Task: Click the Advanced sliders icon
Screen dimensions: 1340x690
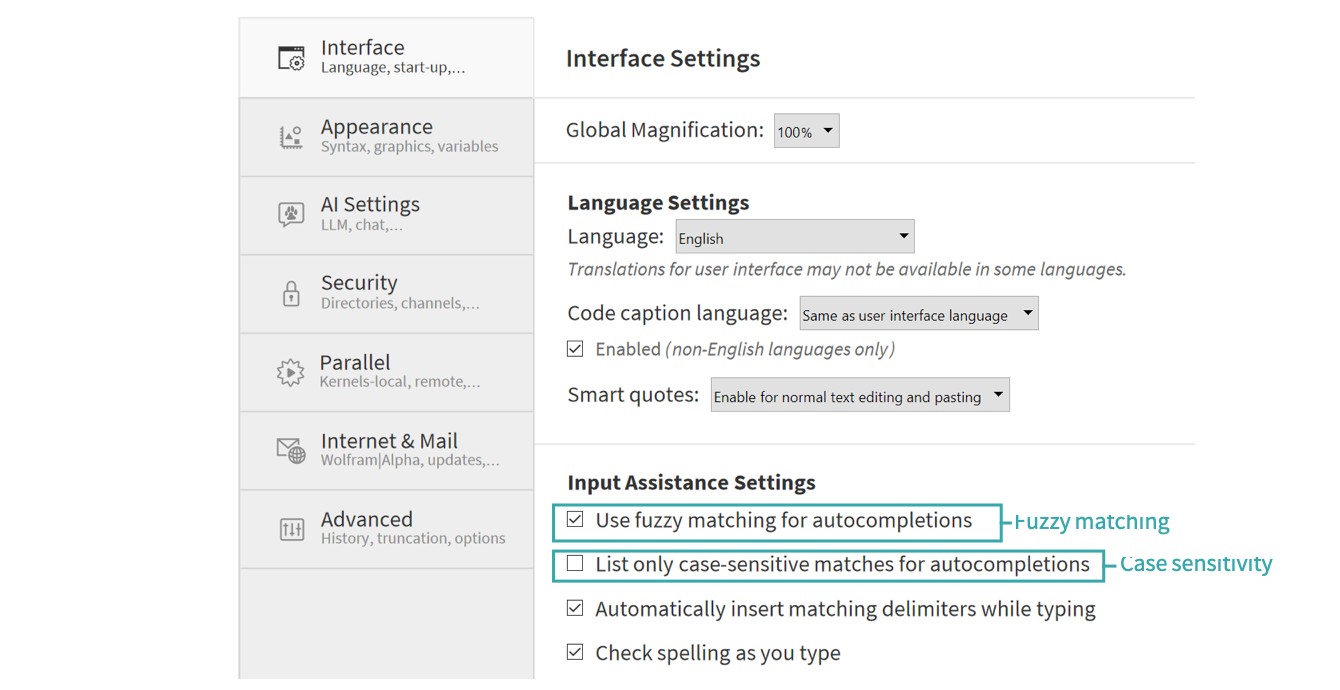Action: (291, 529)
